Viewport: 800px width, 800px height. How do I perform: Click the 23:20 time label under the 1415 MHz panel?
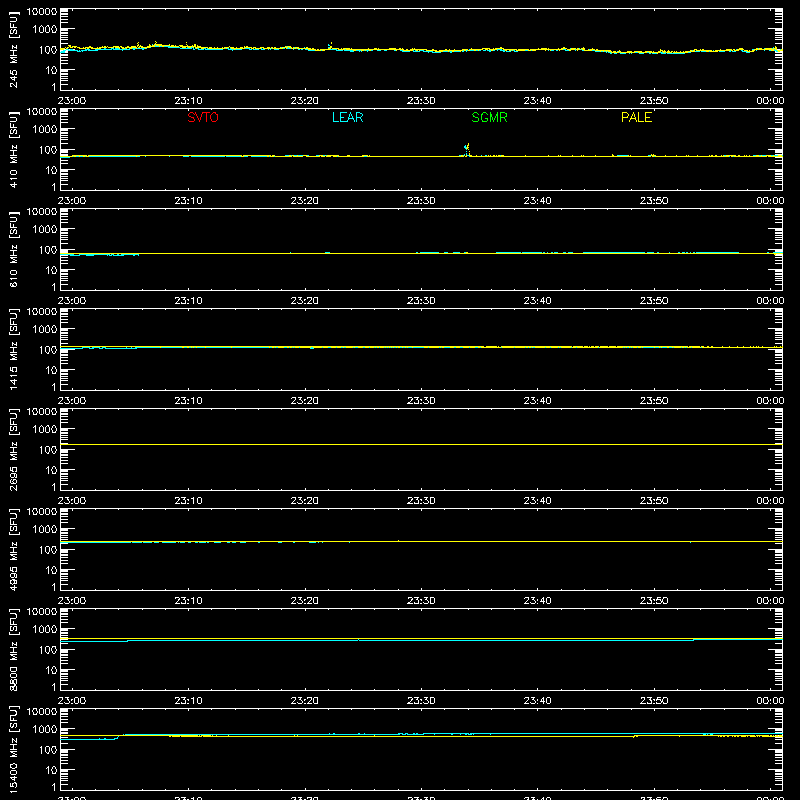click(305, 401)
